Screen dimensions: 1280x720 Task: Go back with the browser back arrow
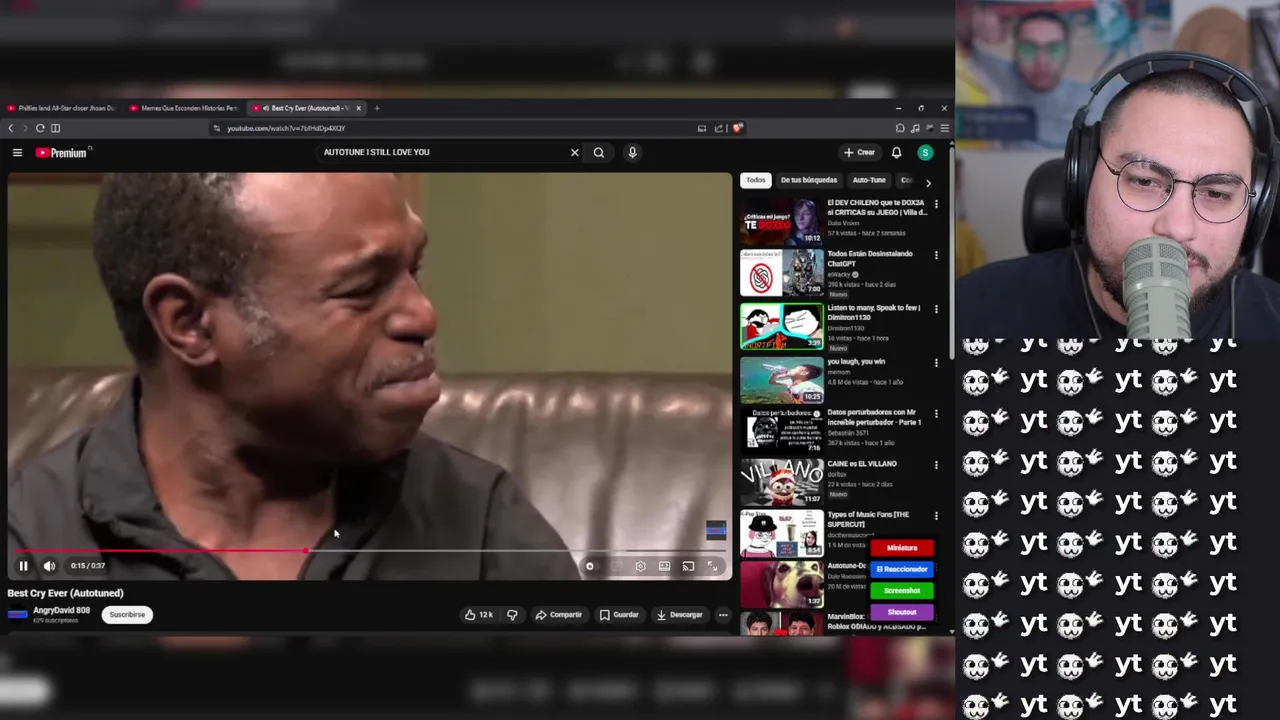pos(11,128)
